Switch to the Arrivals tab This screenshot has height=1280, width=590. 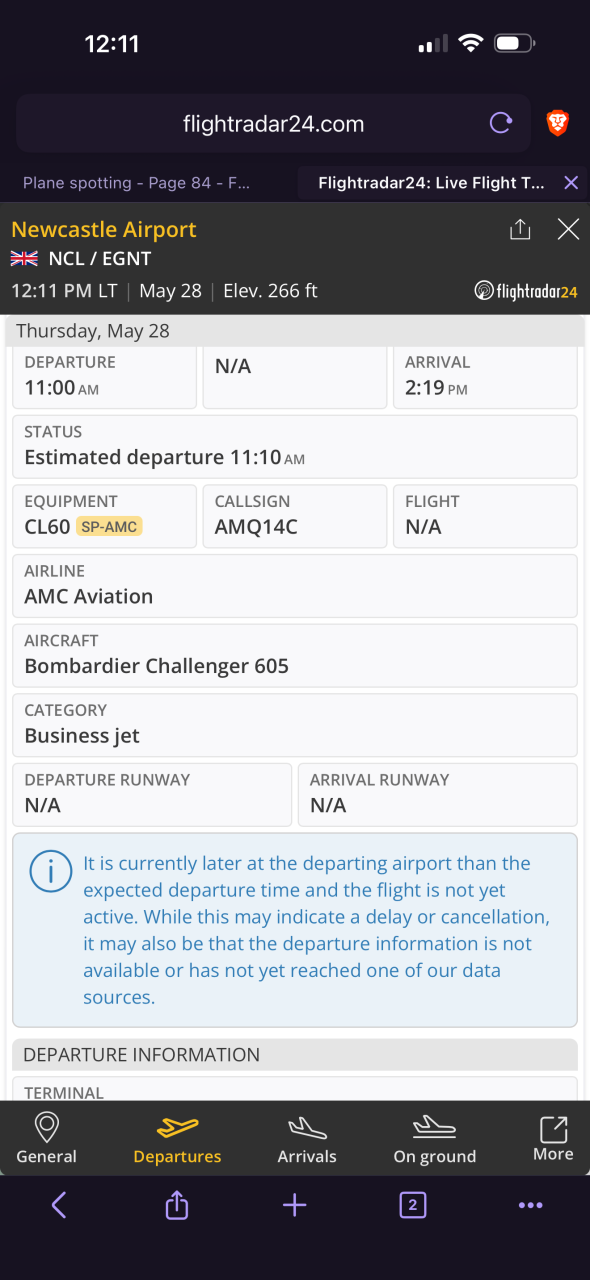coord(307,1139)
